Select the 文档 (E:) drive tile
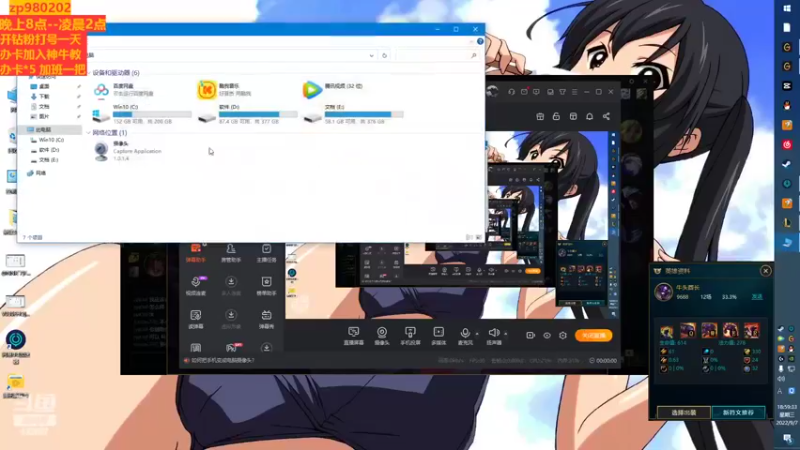Image resolution: width=800 pixels, height=450 pixels. point(353,114)
